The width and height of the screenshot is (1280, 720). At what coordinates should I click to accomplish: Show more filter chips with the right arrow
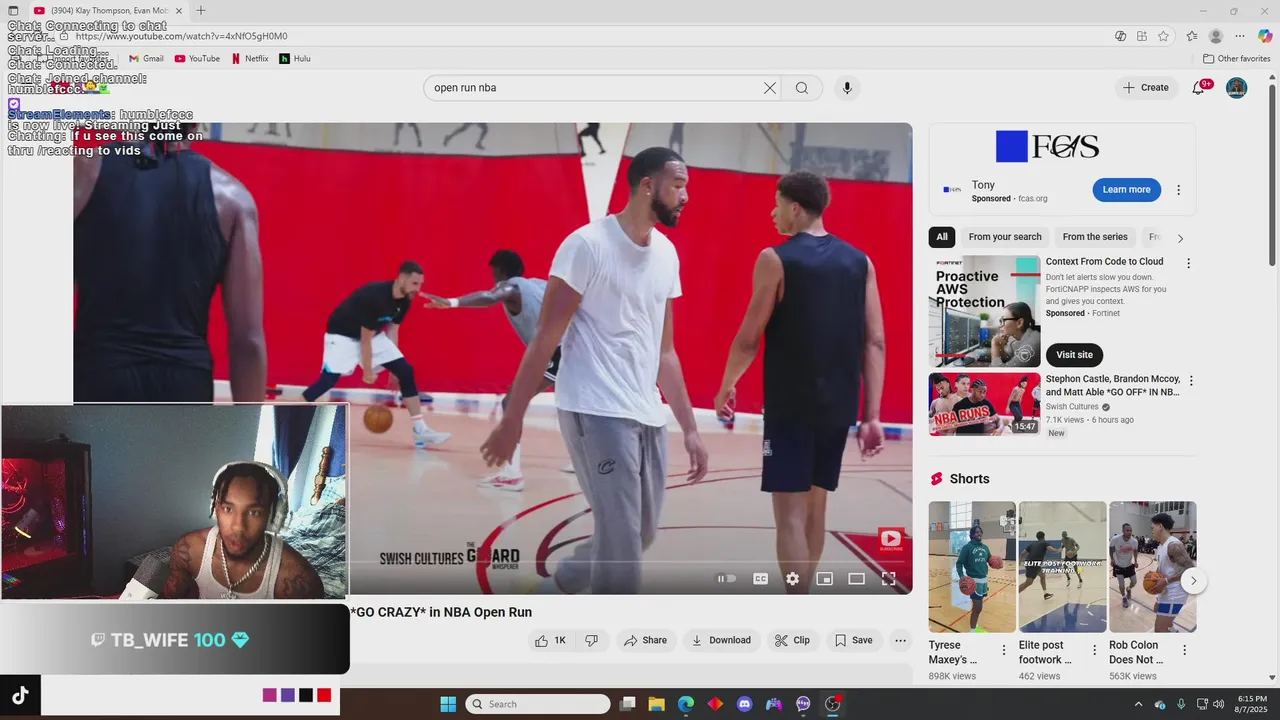coord(1180,238)
